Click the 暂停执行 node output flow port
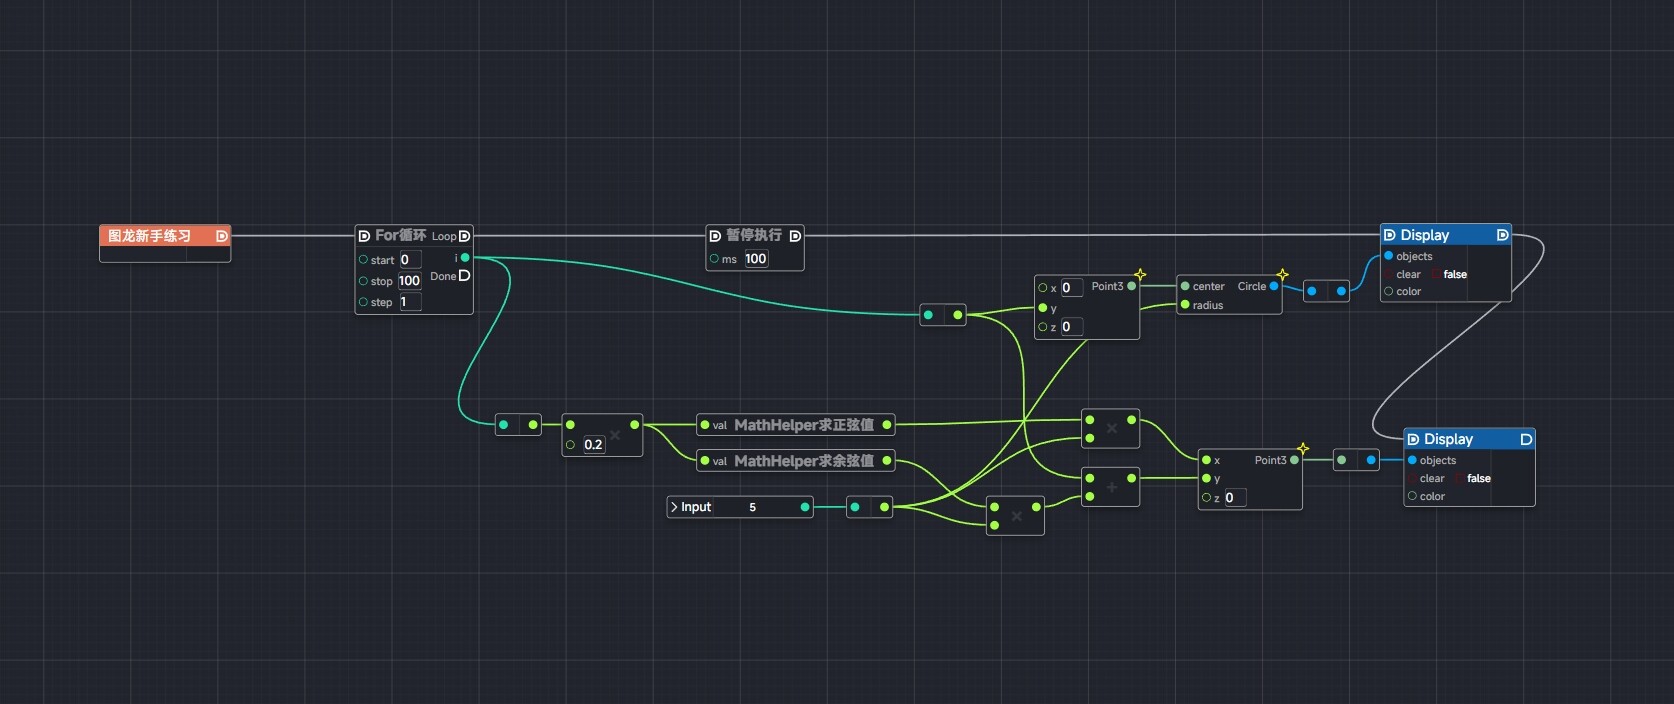This screenshot has width=1674, height=704. (795, 236)
